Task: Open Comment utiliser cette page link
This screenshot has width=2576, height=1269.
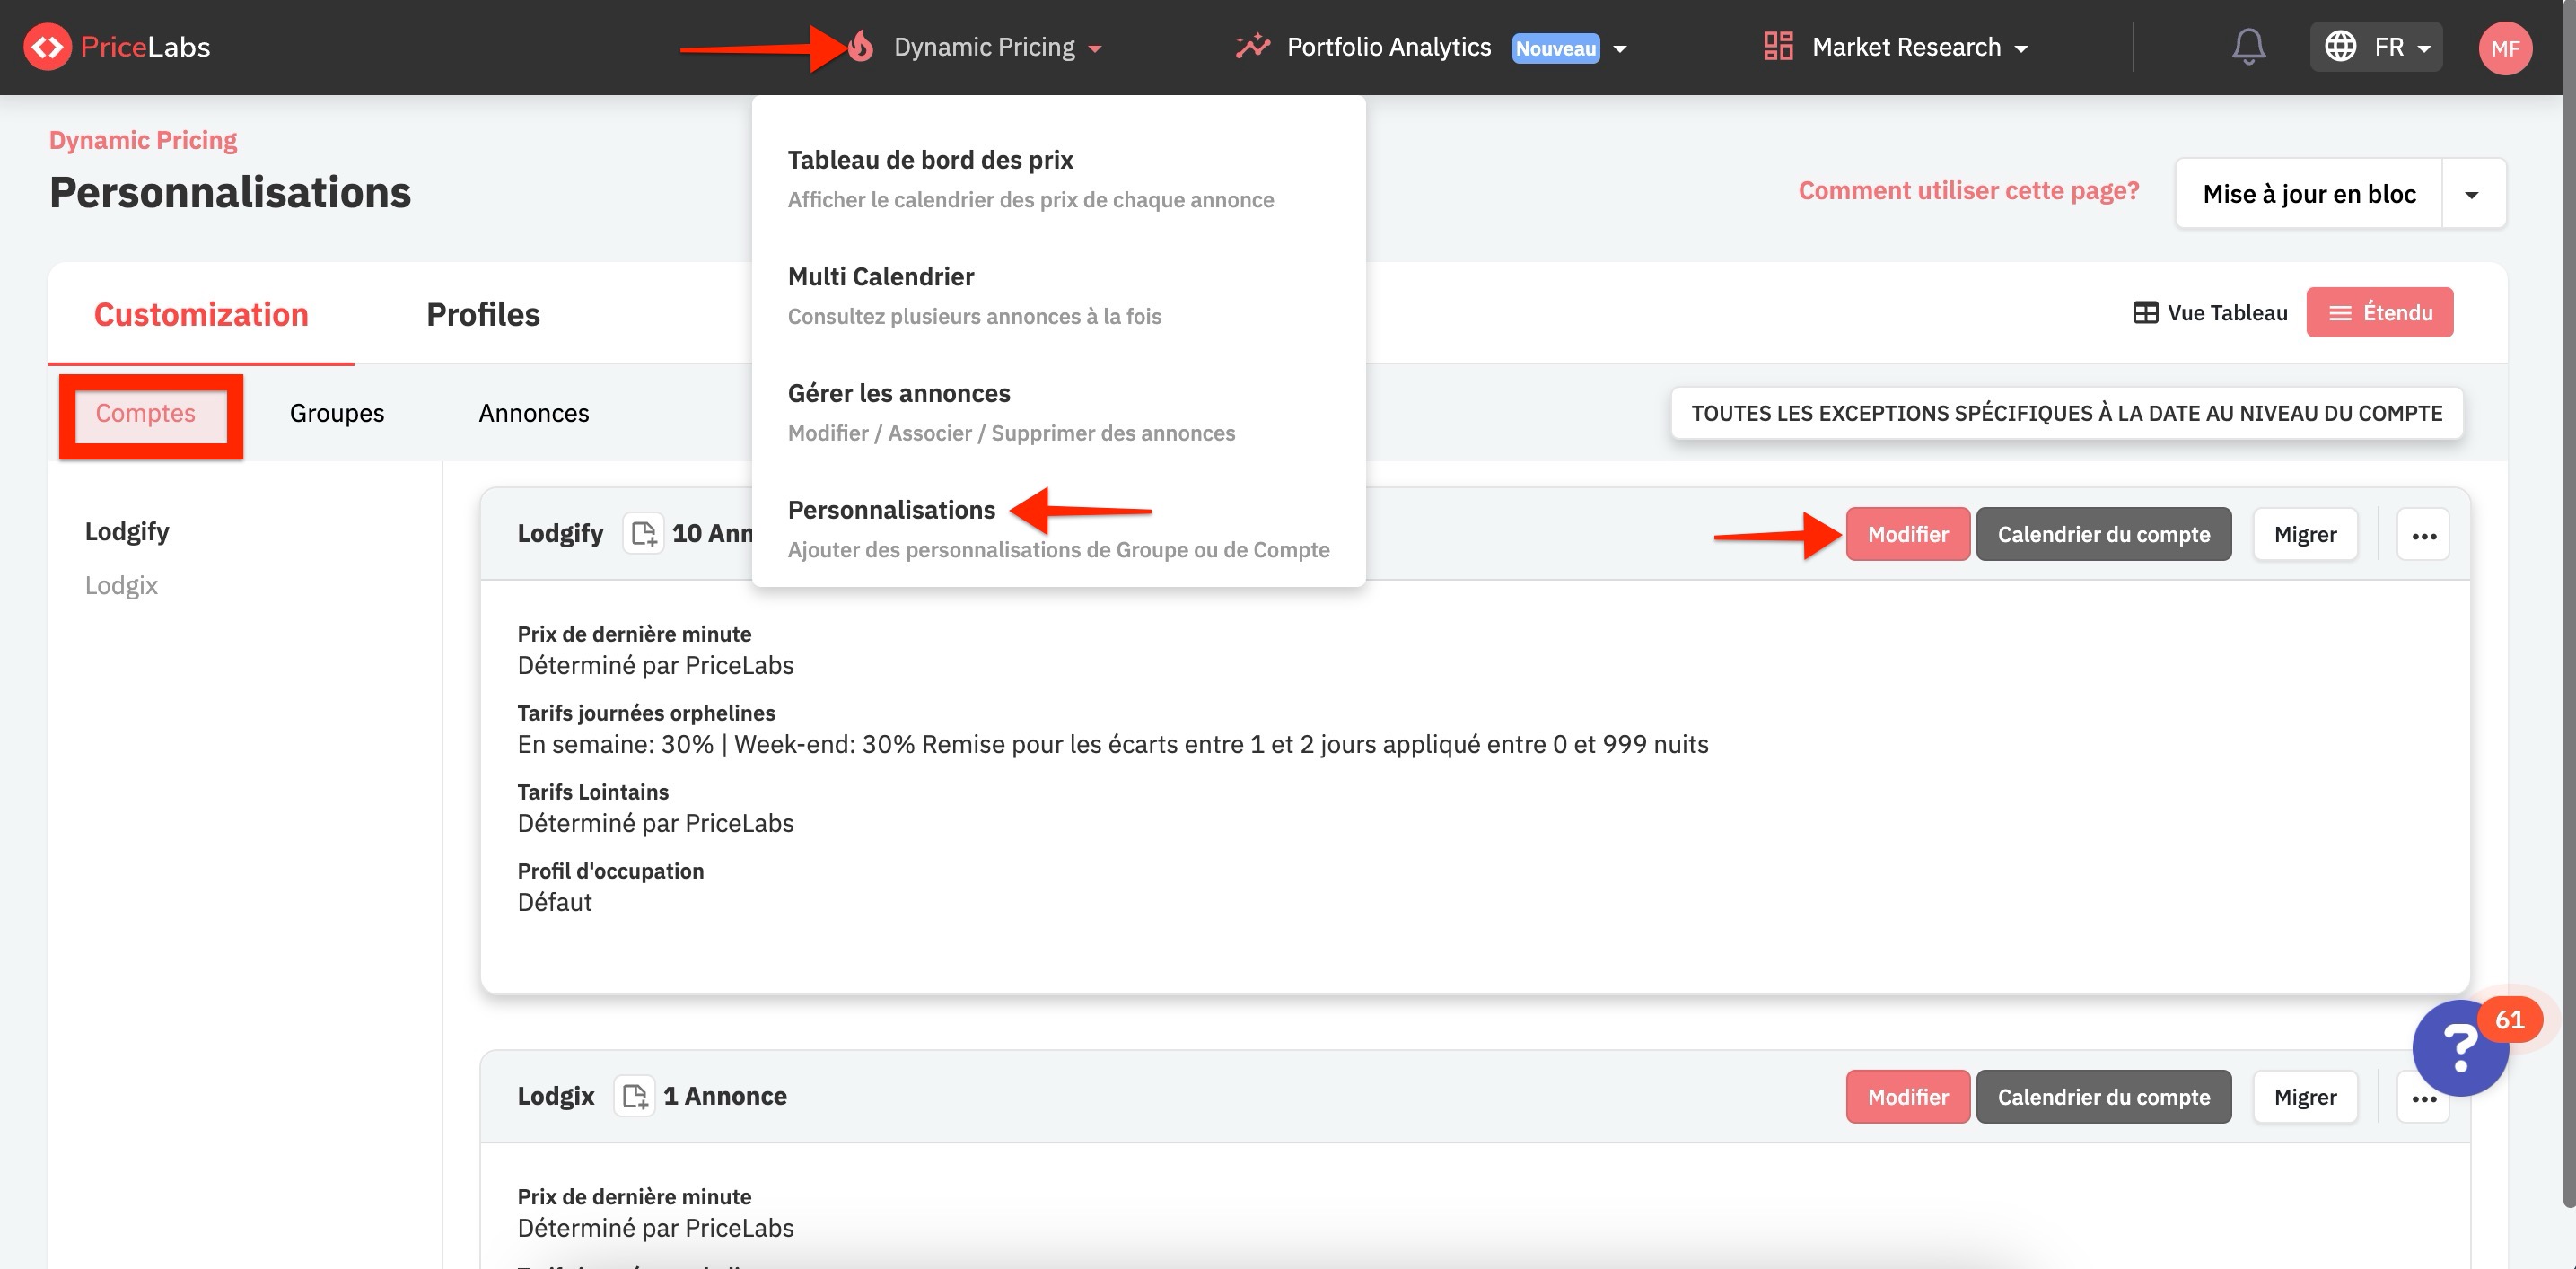Action: [1968, 190]
